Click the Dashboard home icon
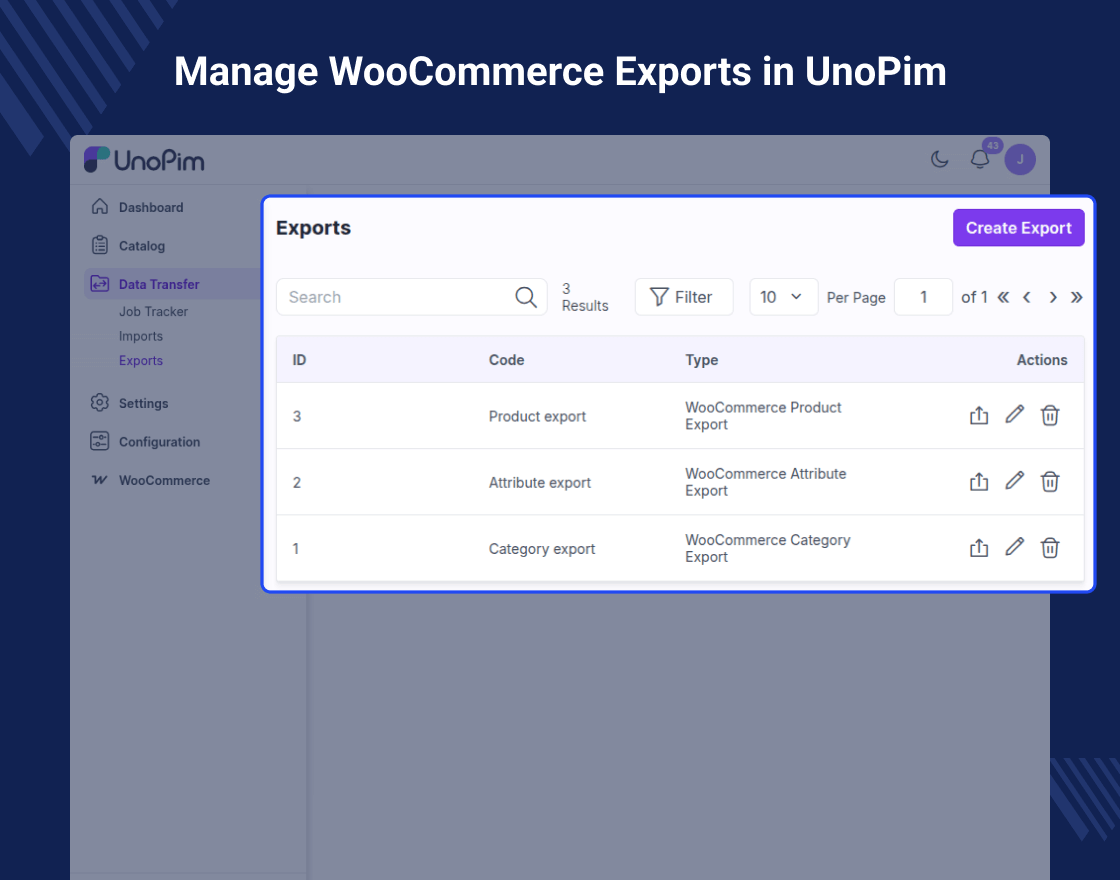Image resolution: width=1120 pixels, height=880 pixels. [x=100, y=206]
